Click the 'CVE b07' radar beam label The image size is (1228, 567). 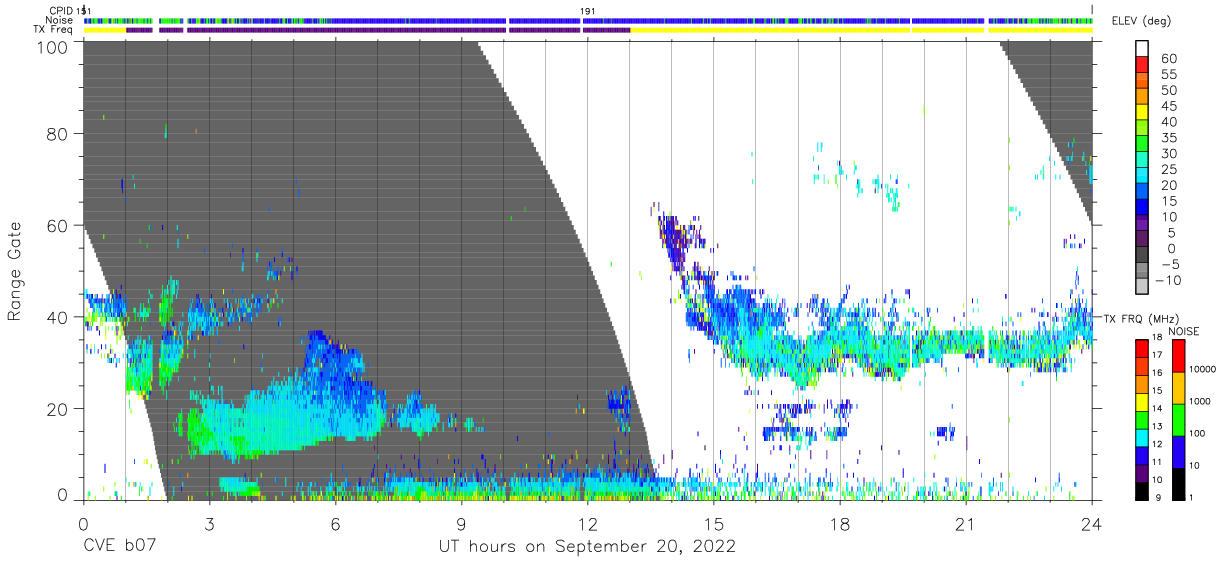click(119, 547)
